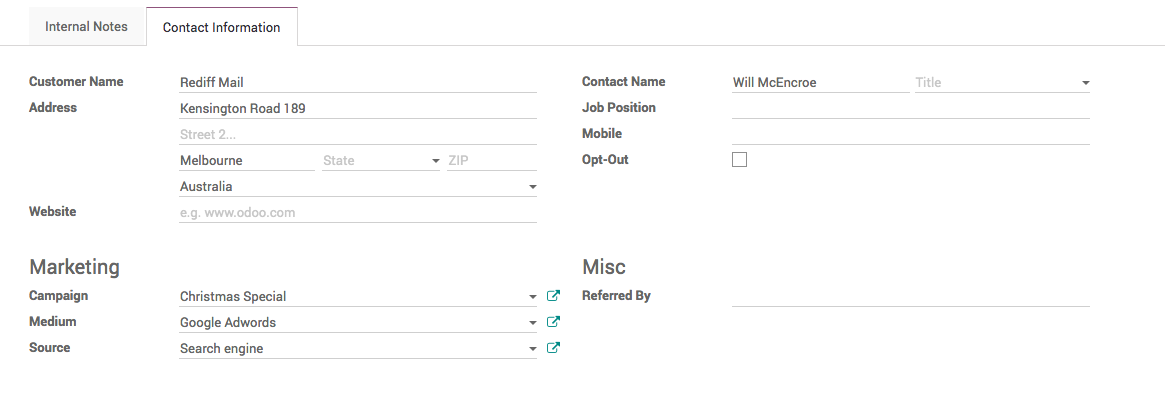Viewport: 1165px width, 420px height.
Task: Open the Google Adwords medium dropdown
Action: tap(532, 323)
